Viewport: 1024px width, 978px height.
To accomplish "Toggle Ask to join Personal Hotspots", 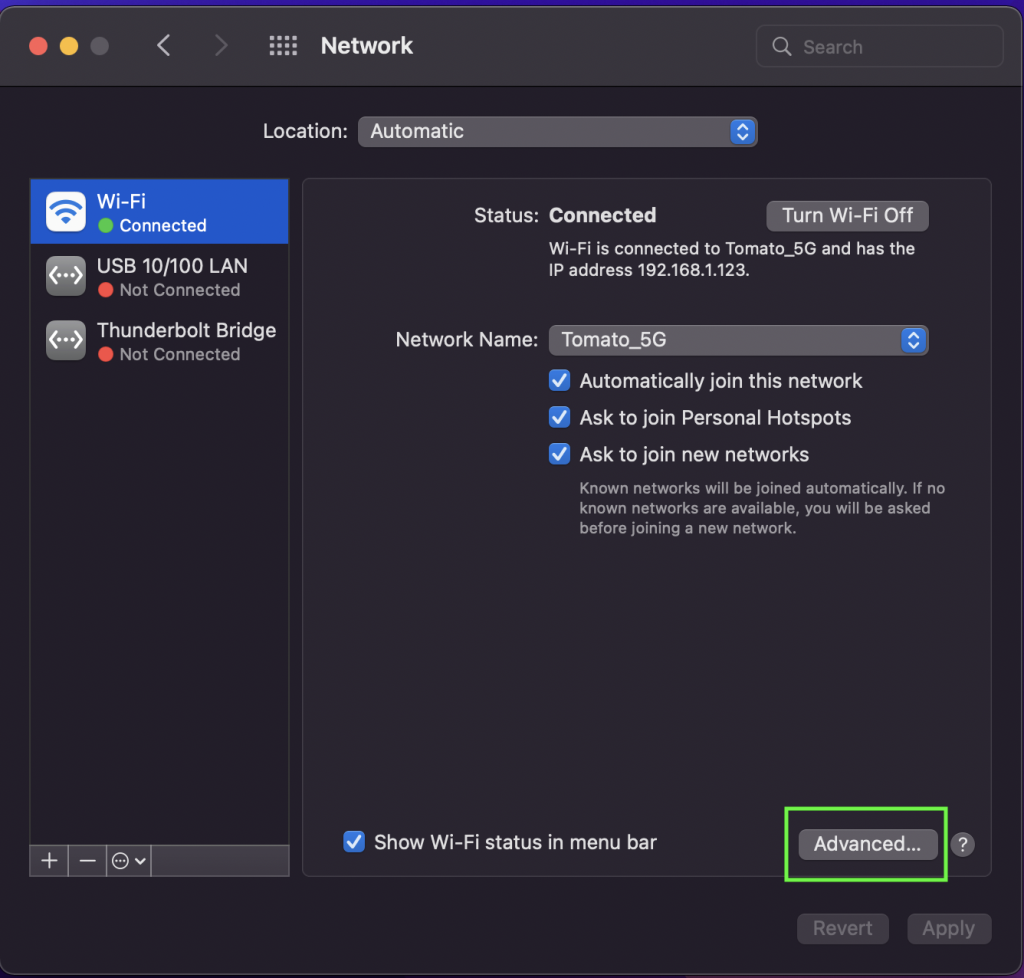I will pyautogui.click(x=560, y=417).
